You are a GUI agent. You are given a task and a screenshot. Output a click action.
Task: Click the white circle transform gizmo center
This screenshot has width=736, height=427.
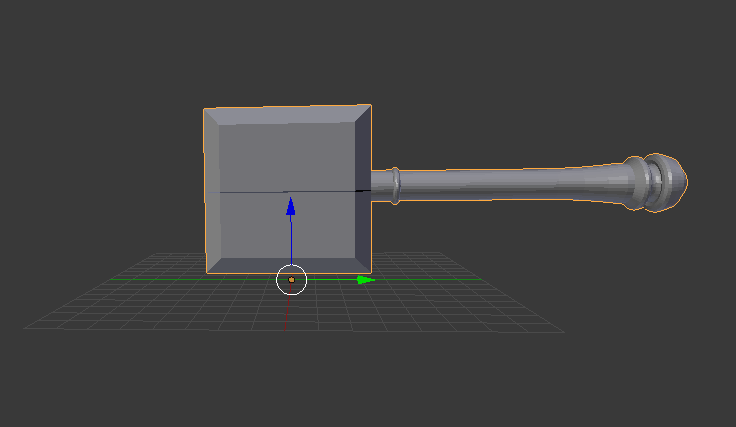(291, 280)
